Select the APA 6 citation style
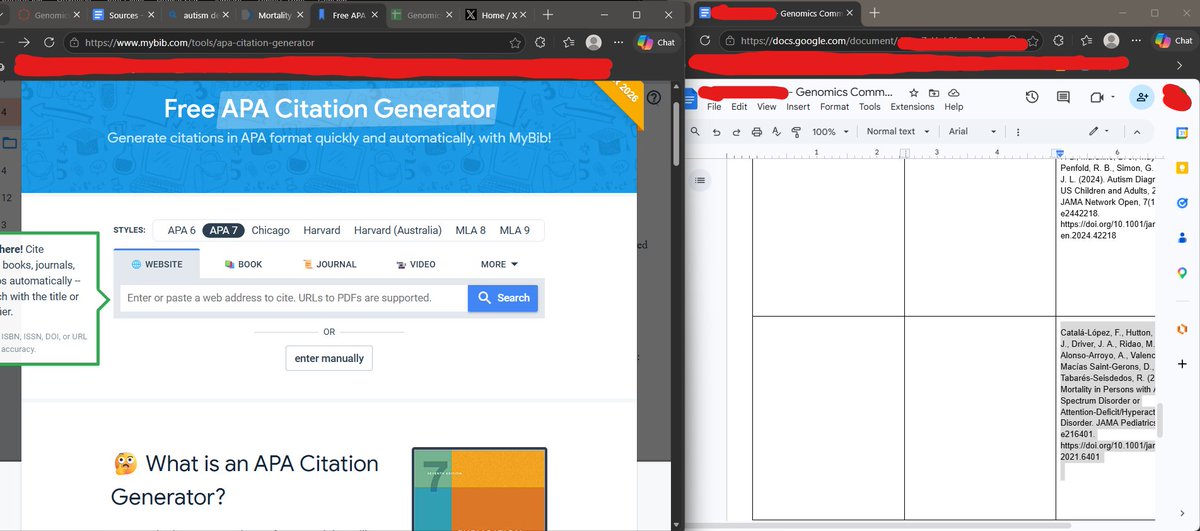The width and height of the screenshot is (1200, 531). tap(181, 230)
